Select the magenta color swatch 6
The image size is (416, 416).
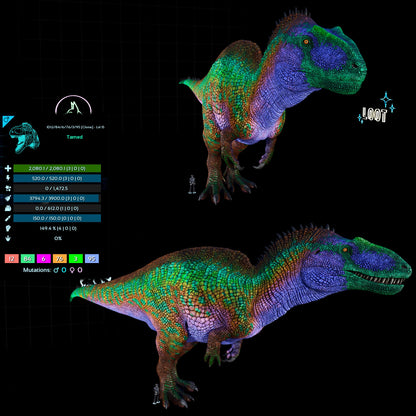point(44,259)
